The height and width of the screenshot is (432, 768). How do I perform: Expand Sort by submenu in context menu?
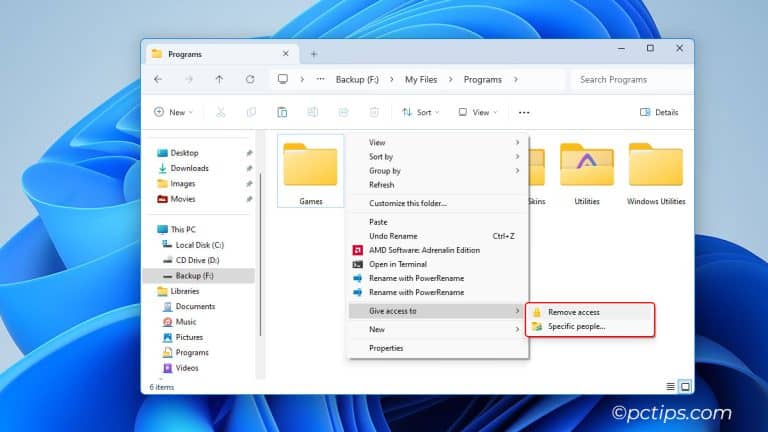438,157
